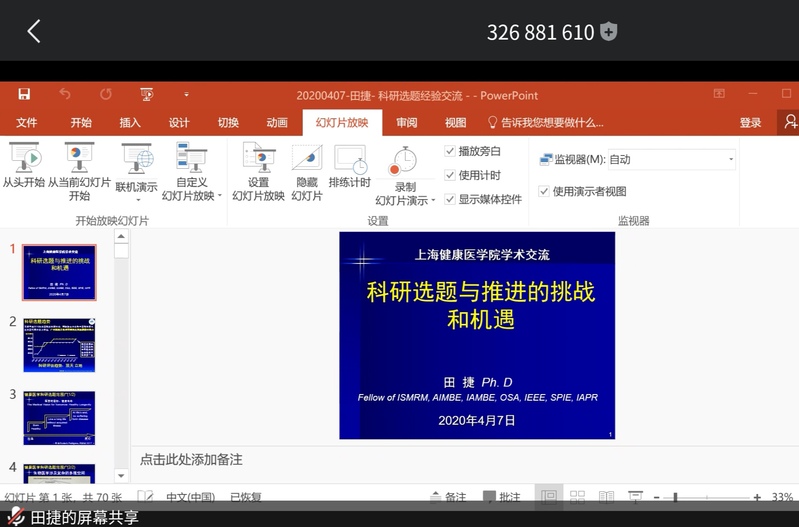Click the Notes (备注) button in status bar
This screenshot has height=527, width=799.
pos(448,497)
